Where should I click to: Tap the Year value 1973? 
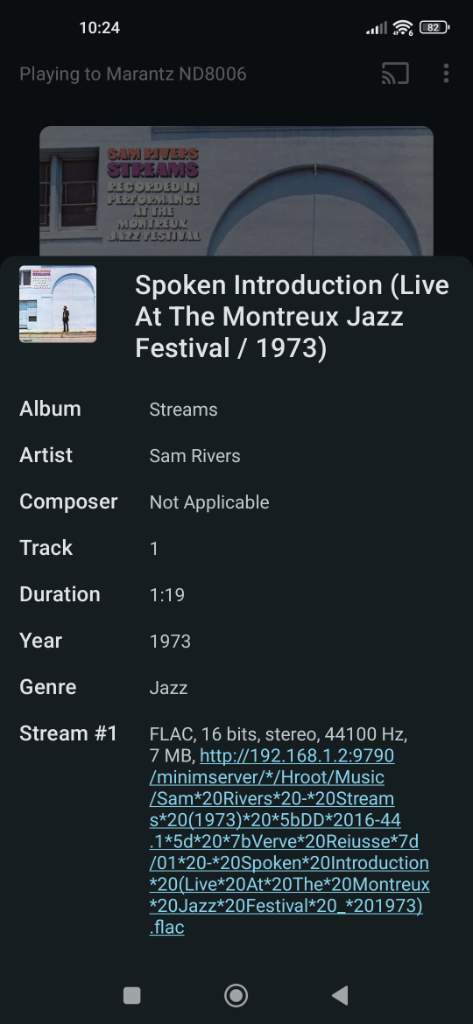(170, 641)
